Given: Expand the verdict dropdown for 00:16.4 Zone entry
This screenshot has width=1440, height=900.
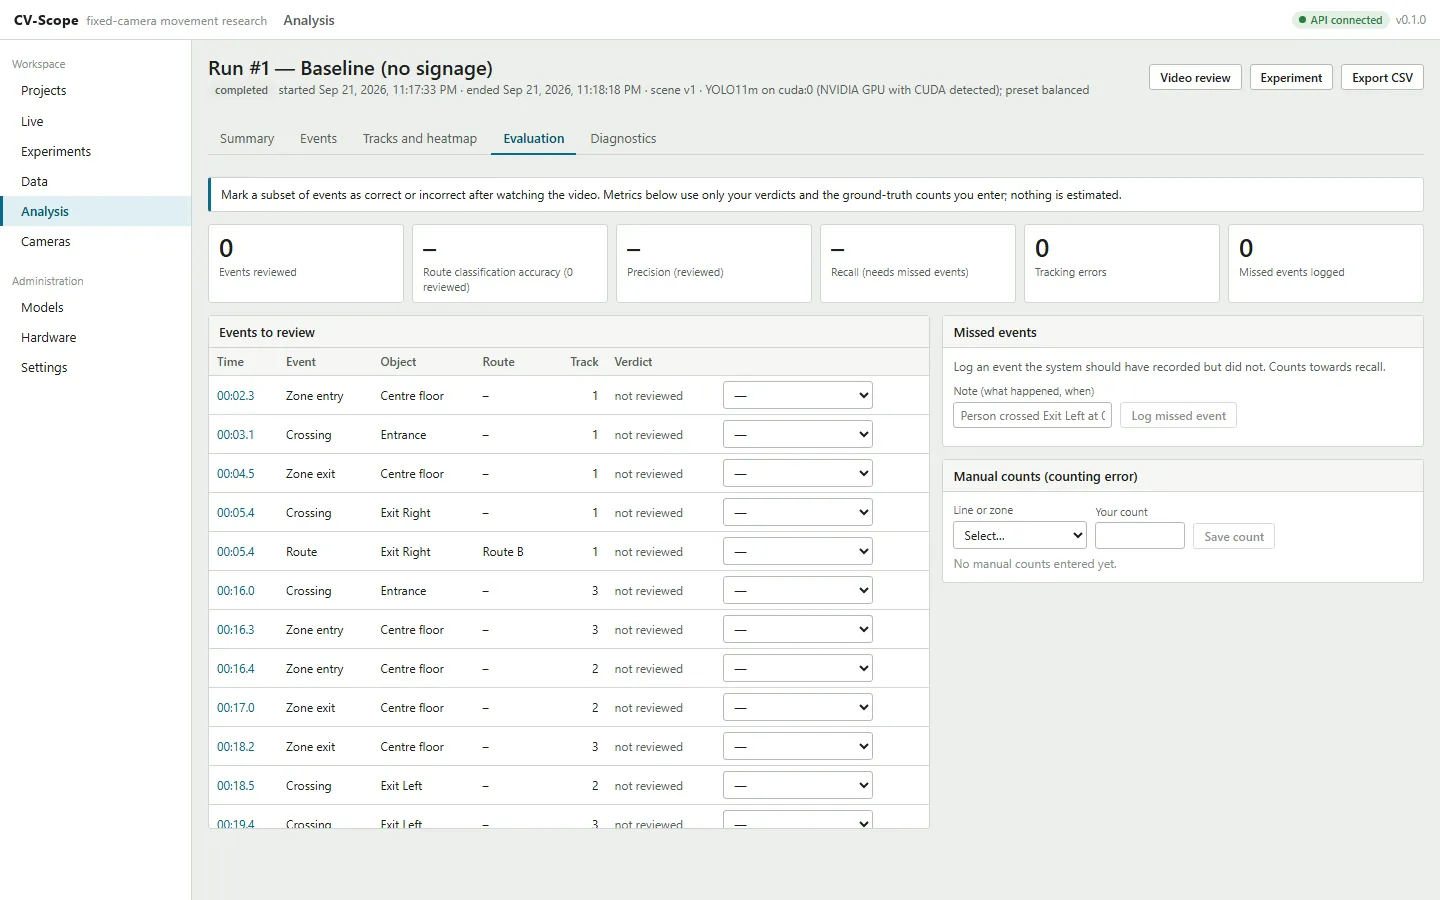Looking at the screenshot, I should pos(798,668).
